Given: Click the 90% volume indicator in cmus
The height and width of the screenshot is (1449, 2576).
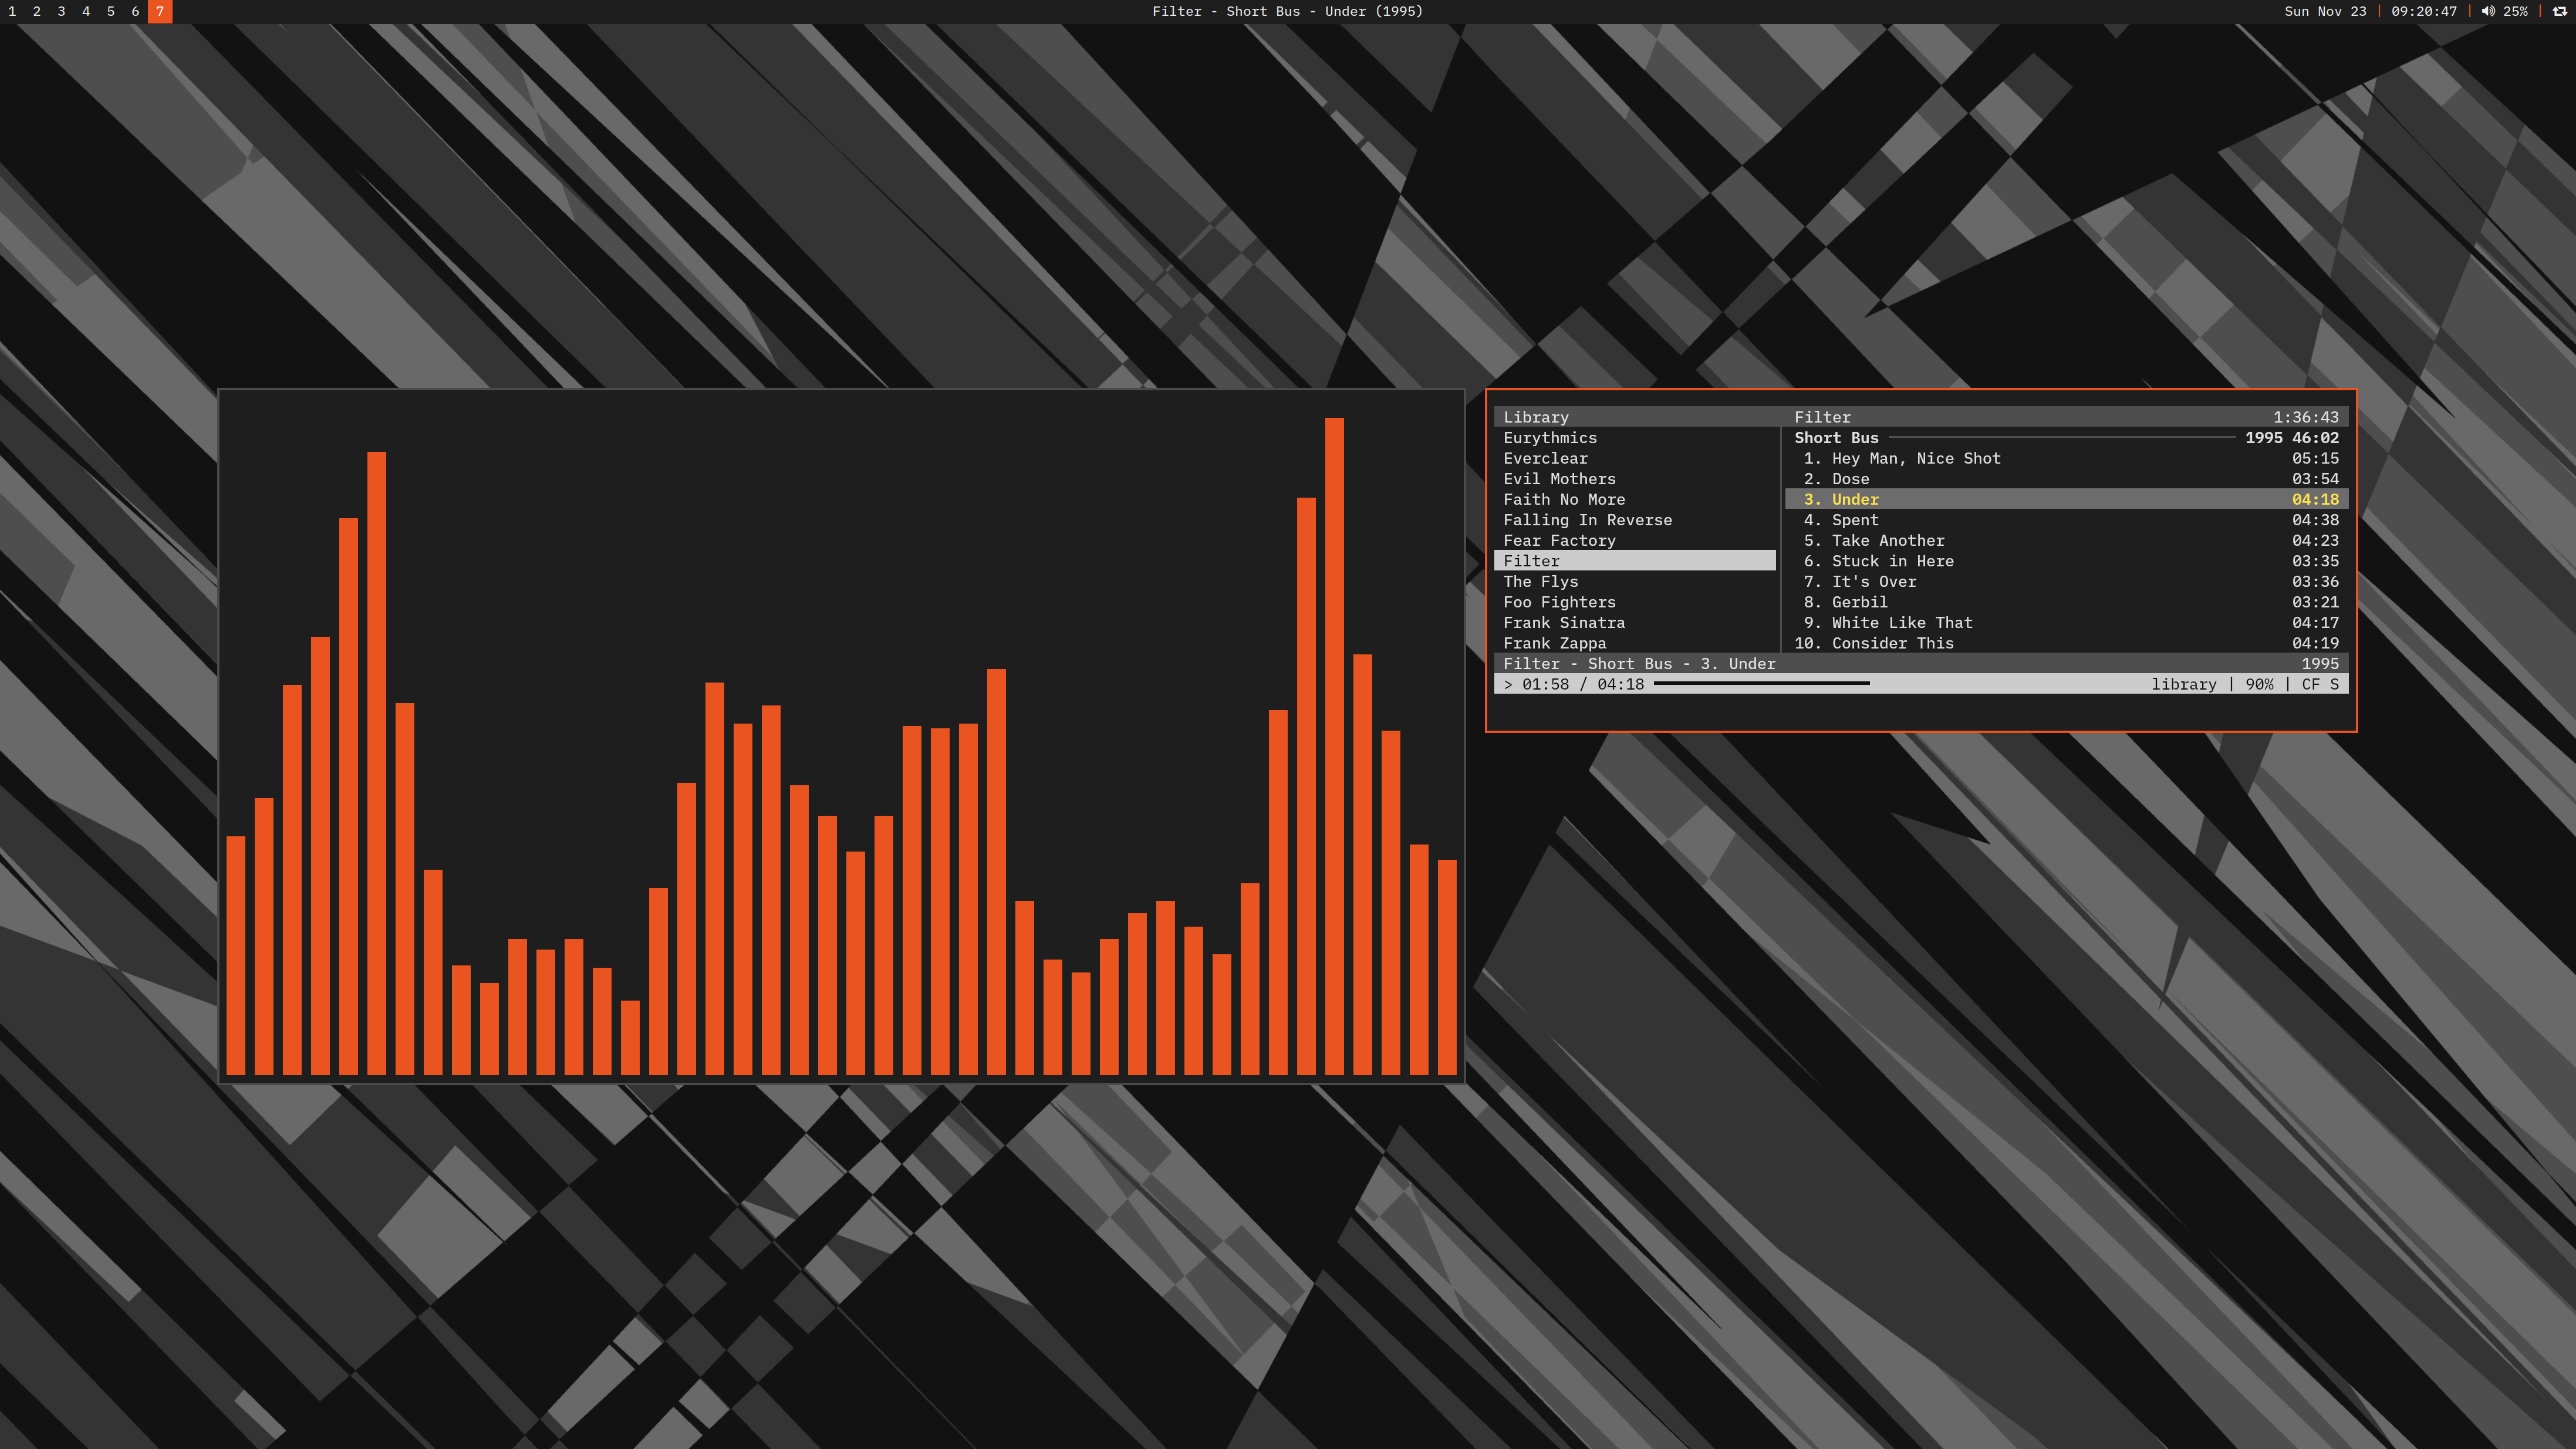Looking at the screenshot, I should click(x=2259, y=684).
